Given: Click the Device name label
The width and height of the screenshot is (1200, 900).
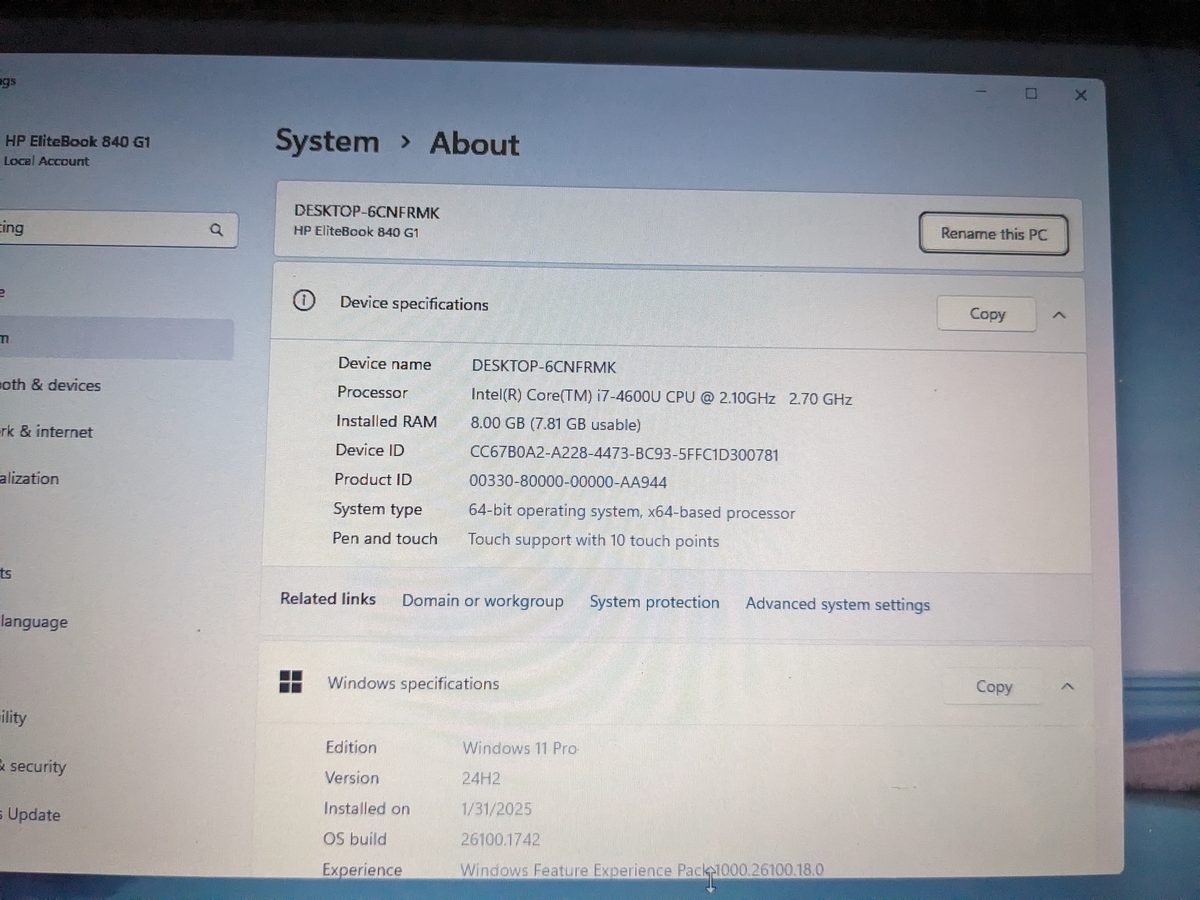Looking at the screenshot, I should (x=384, y=364).
